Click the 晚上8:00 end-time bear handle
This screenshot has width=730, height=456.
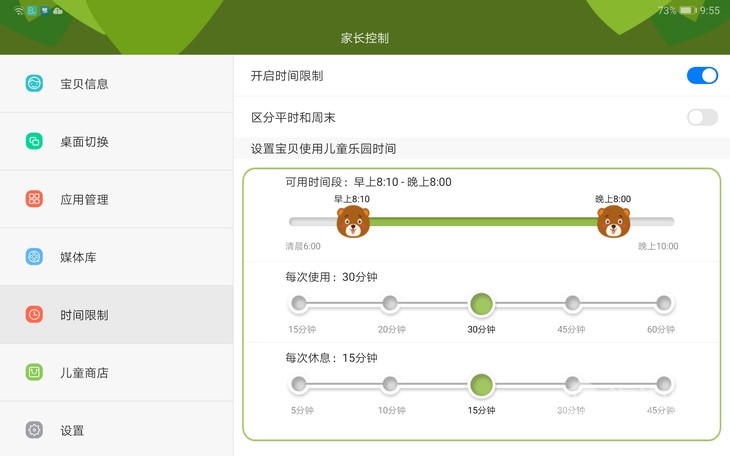[x=613, y=221]
